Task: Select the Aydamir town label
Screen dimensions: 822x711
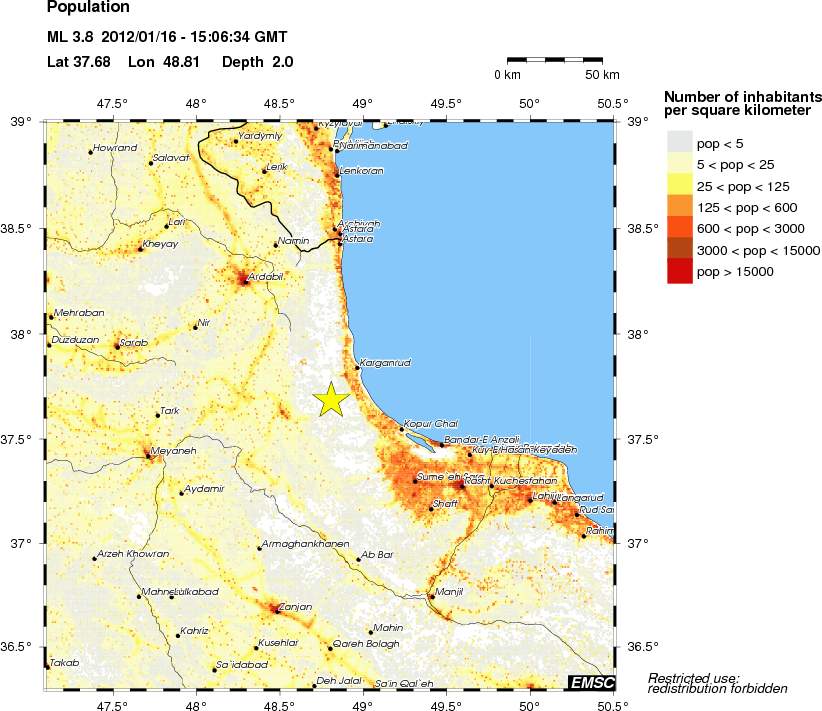Action: [204, 489]
